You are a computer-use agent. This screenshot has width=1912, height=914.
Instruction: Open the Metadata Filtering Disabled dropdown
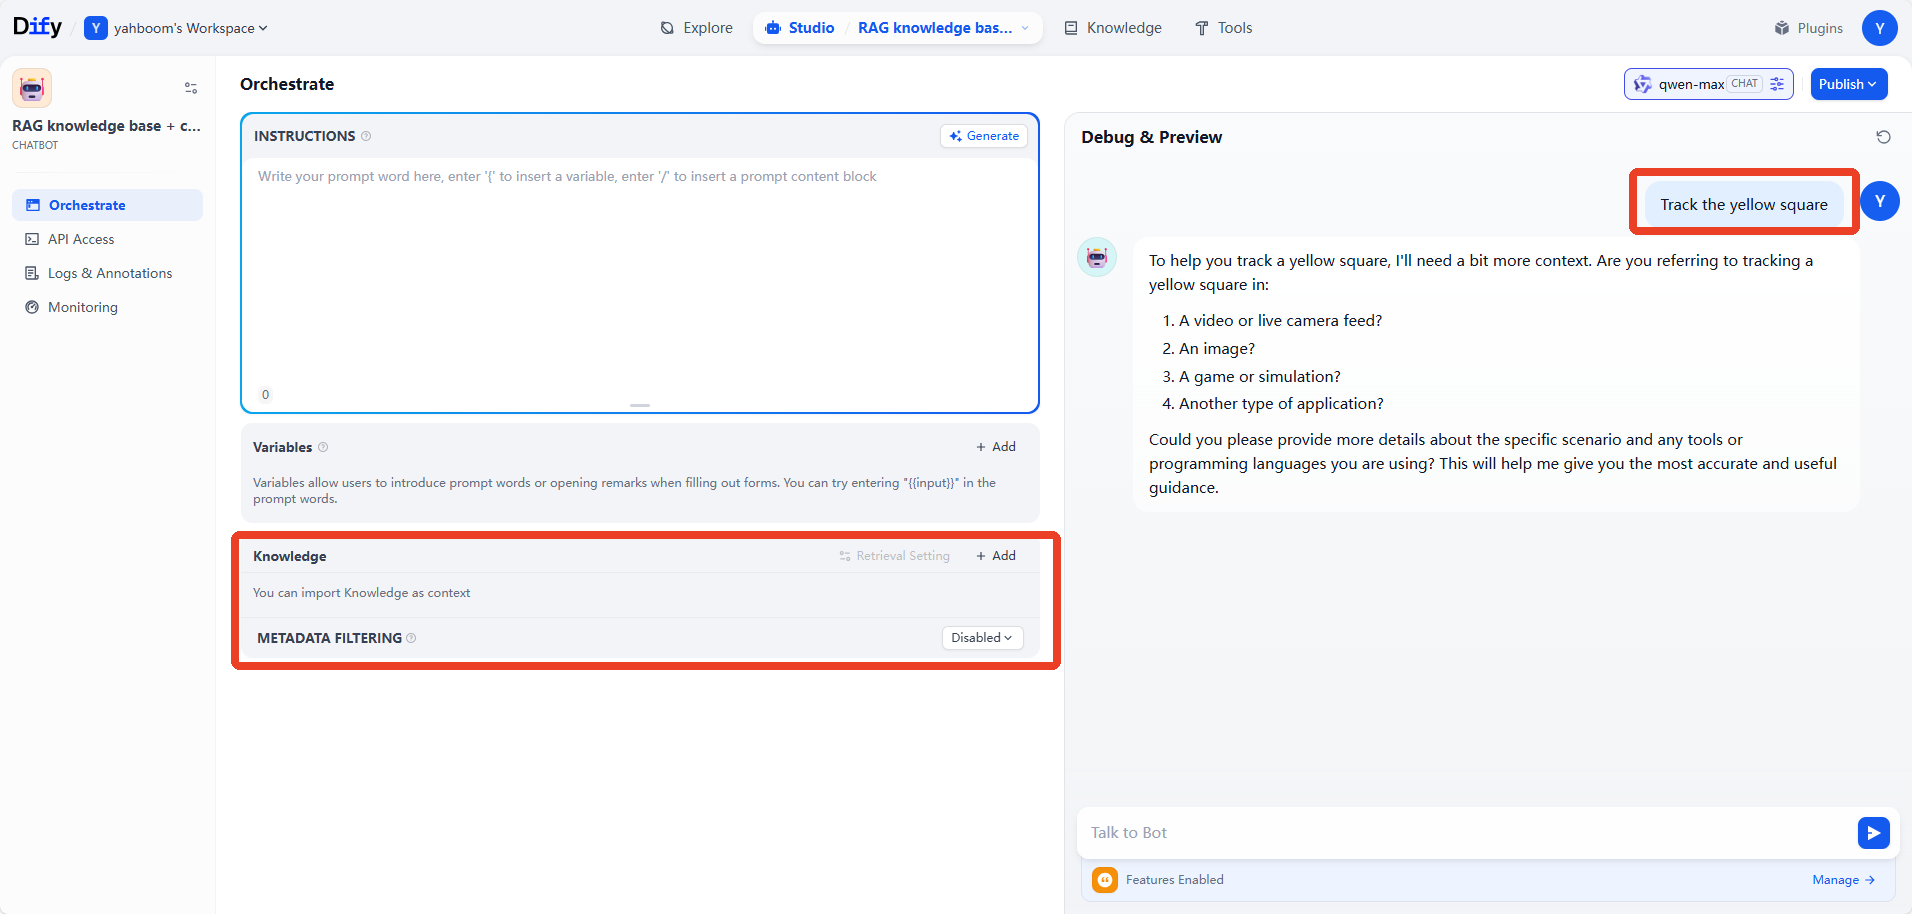(982, 638)
